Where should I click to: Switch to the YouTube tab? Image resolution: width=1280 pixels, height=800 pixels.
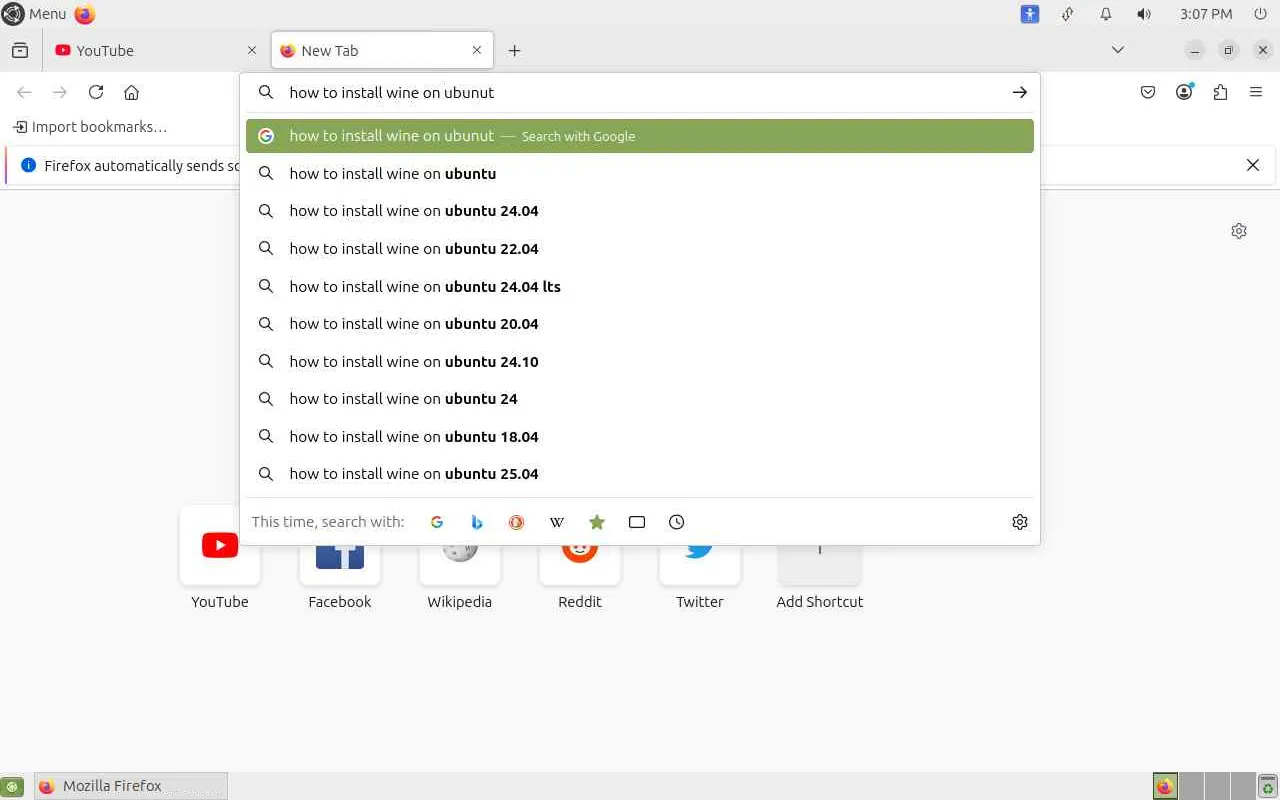pos(156,50)
